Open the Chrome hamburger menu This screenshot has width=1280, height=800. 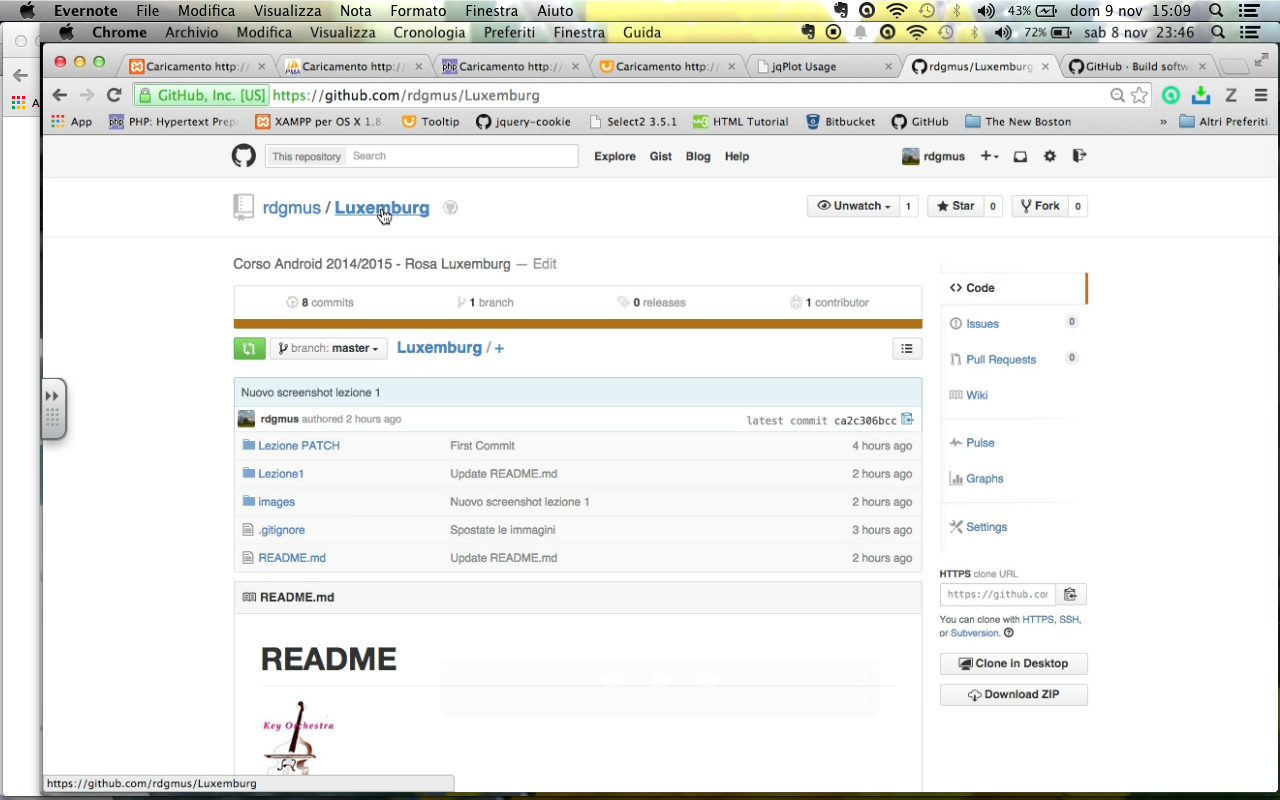tap(1260, 96)
